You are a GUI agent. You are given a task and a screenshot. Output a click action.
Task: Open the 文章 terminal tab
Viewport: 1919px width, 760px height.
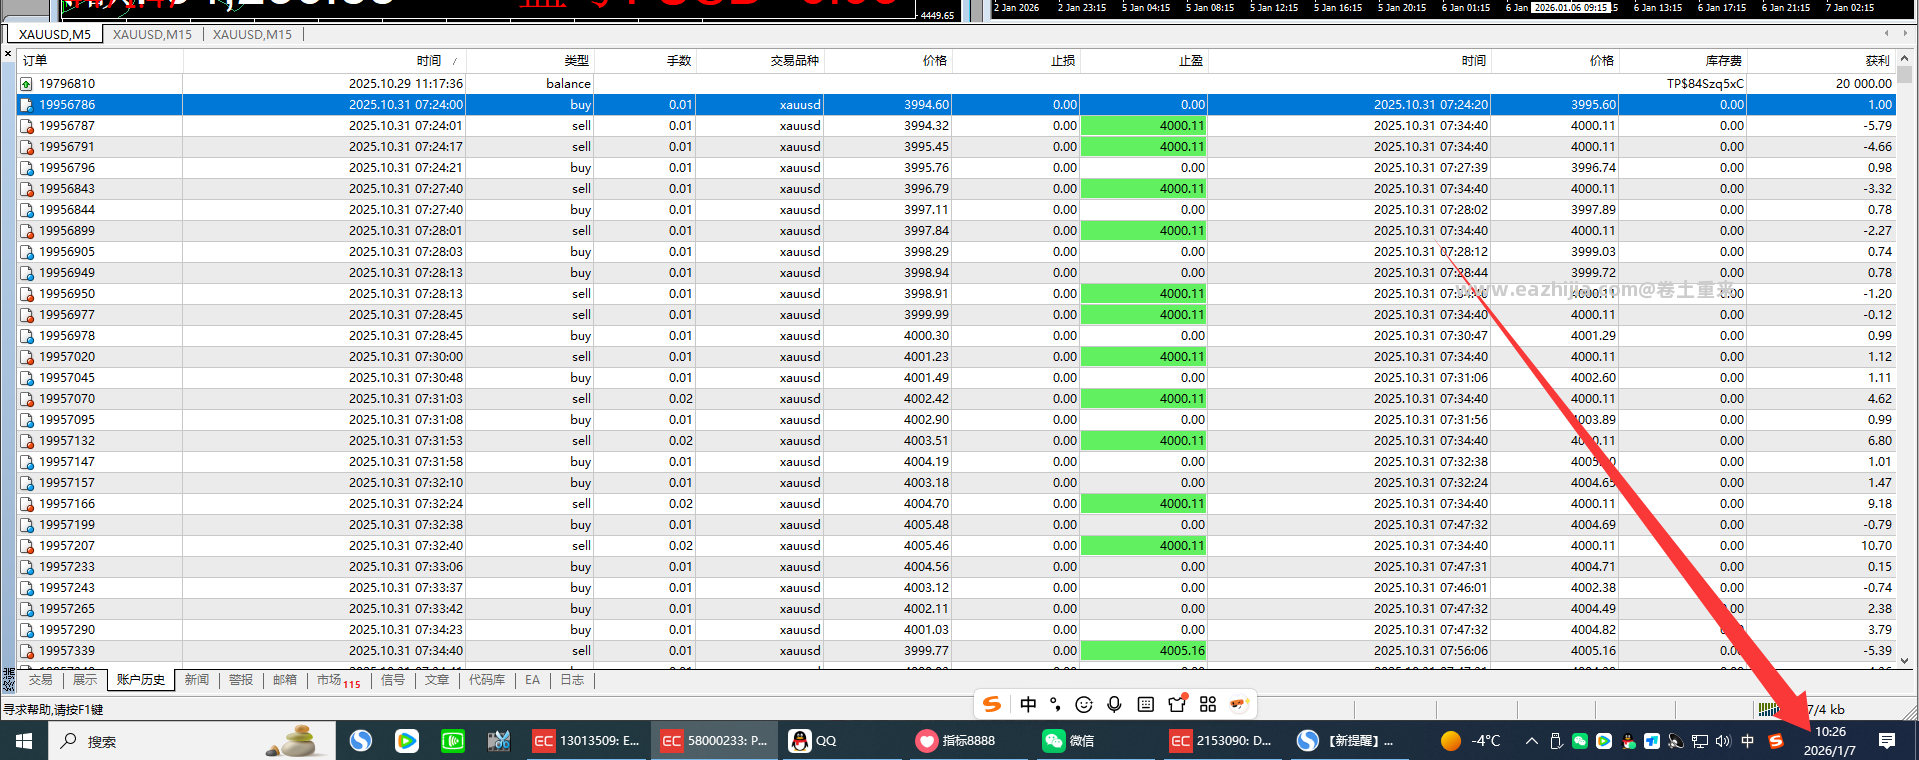tap(437, 680)
